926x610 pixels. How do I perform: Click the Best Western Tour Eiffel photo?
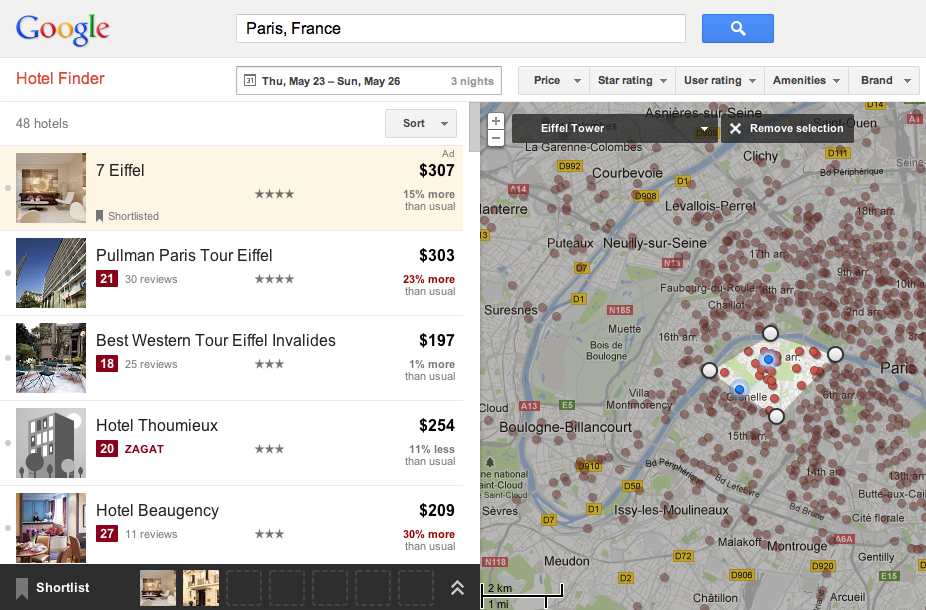(51, 358)
